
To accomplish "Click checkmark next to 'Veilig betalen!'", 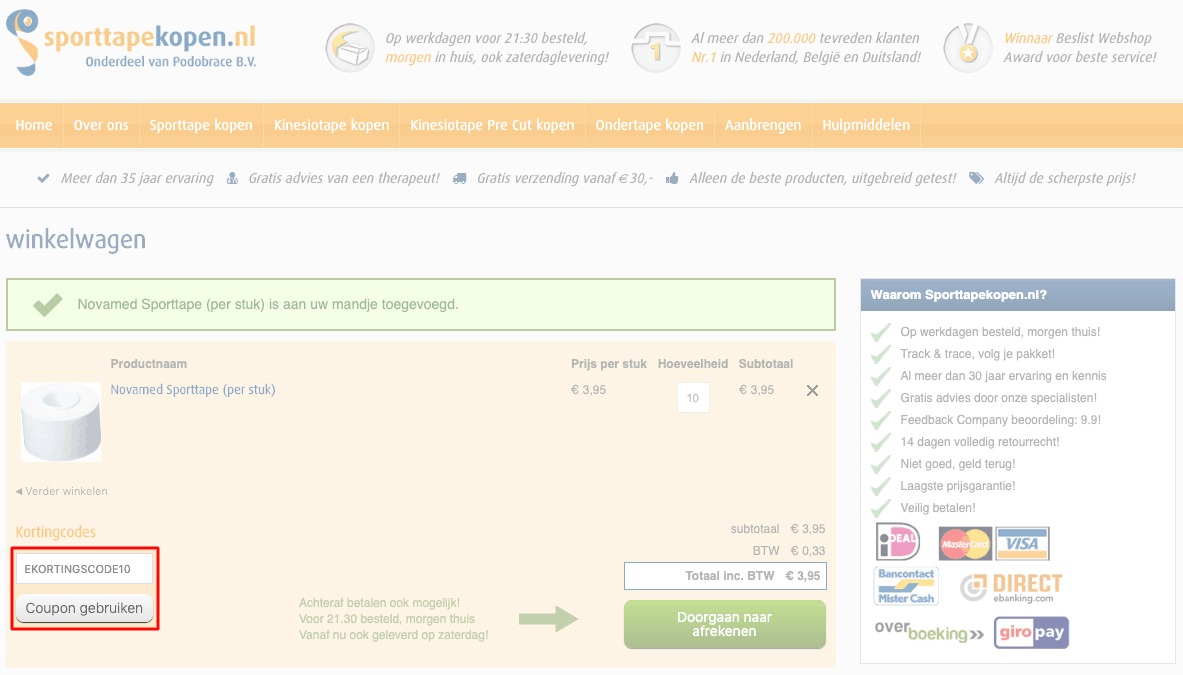I will 881,508.
